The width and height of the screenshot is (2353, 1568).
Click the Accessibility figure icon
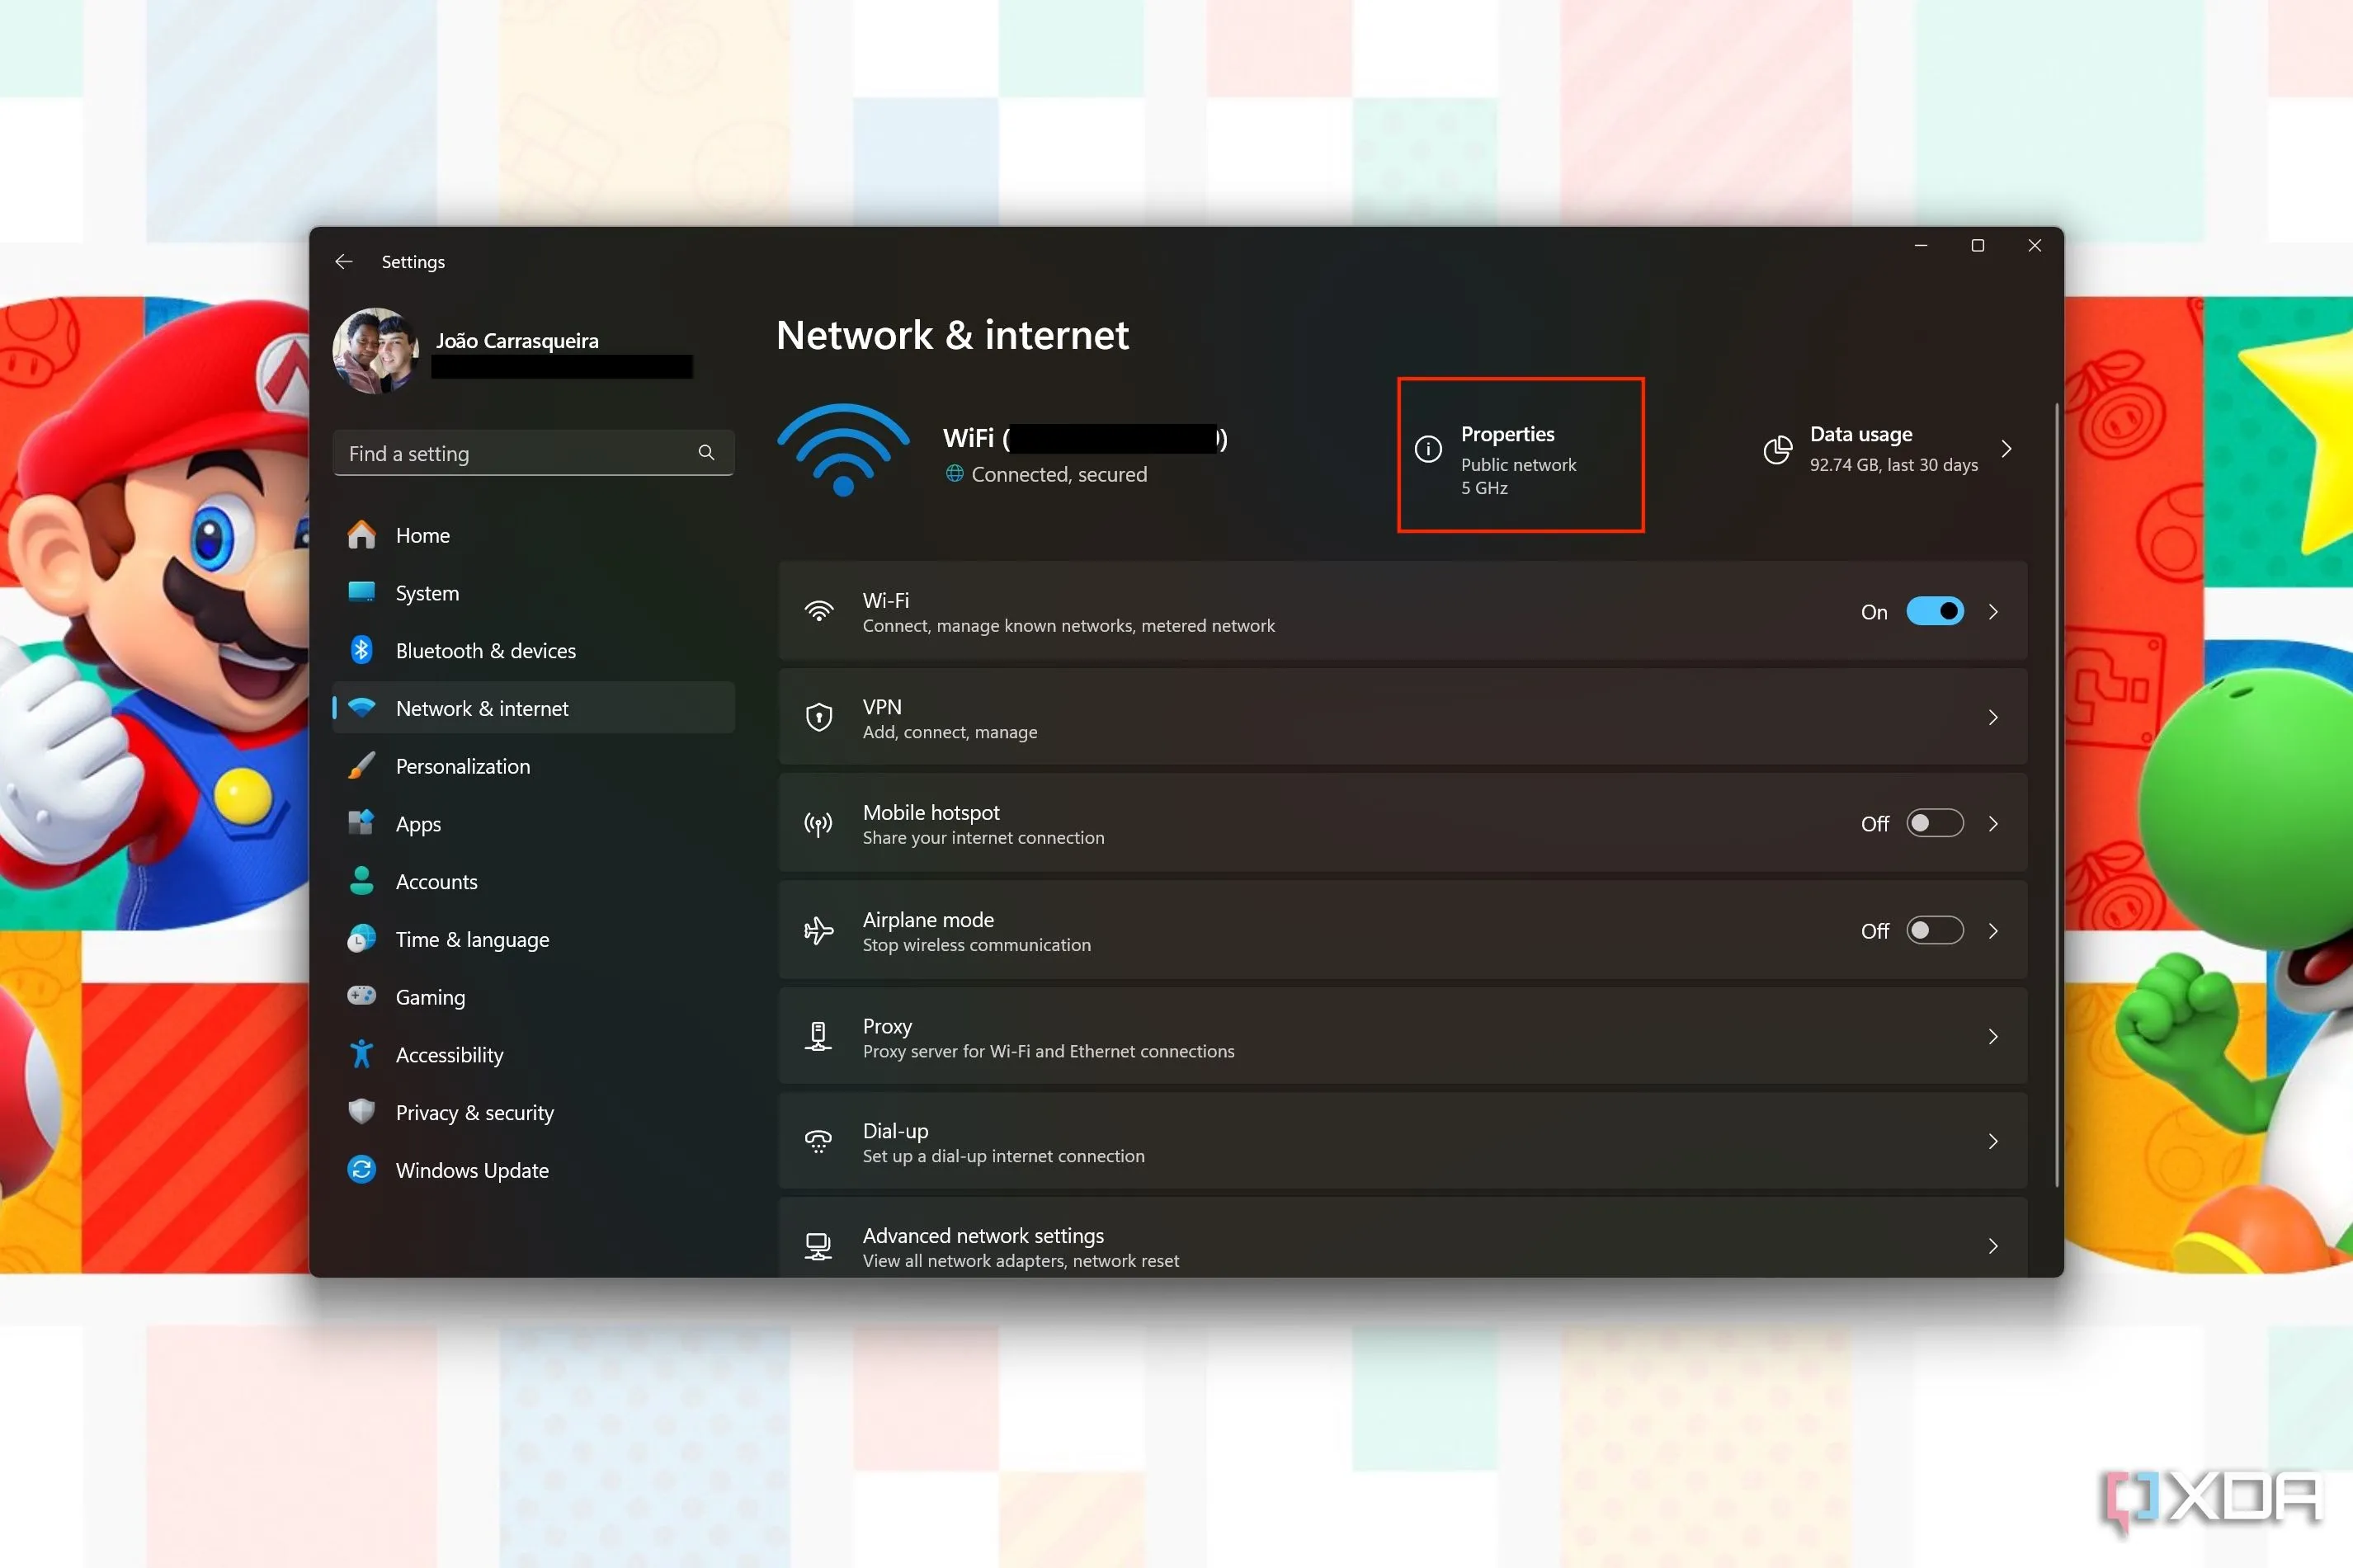tap(362, 1054)
